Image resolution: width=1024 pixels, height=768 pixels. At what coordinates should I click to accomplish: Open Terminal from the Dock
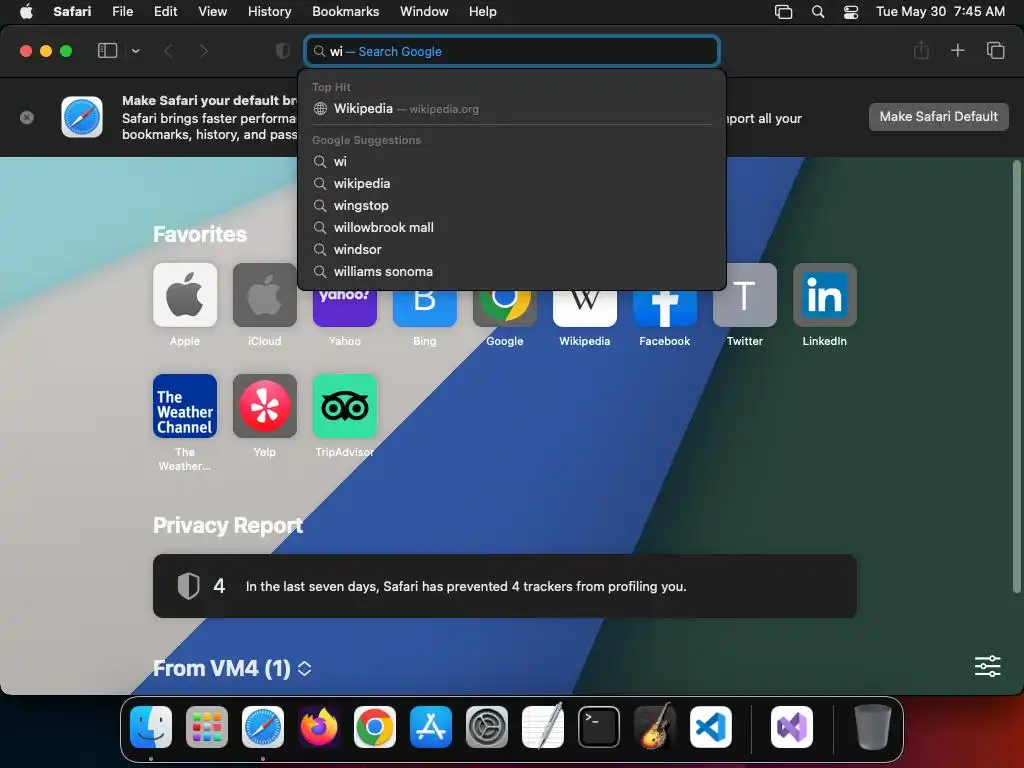[599, 727]
